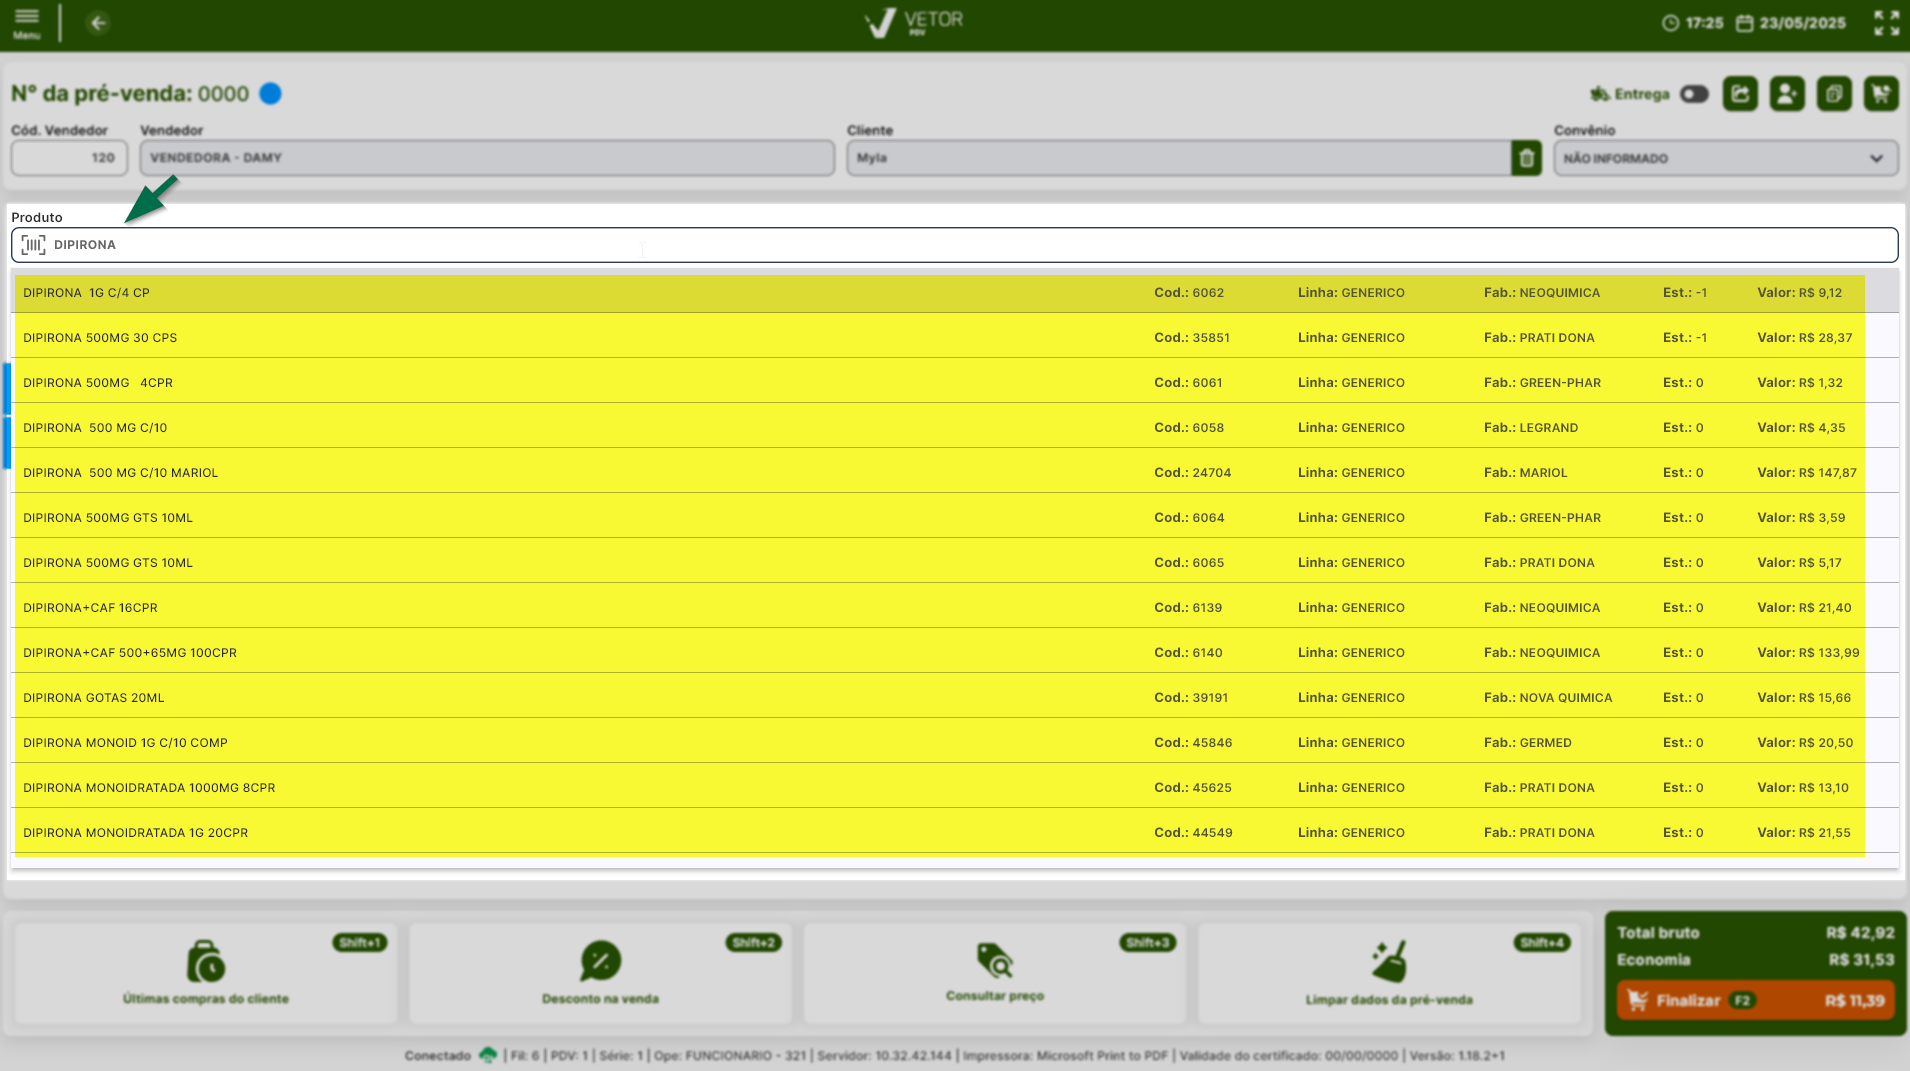This screenshot has height=1071, width=1910.
Task: Click the price tag magnifier icon
Action: pyautogui.click(x=995, y=960)
